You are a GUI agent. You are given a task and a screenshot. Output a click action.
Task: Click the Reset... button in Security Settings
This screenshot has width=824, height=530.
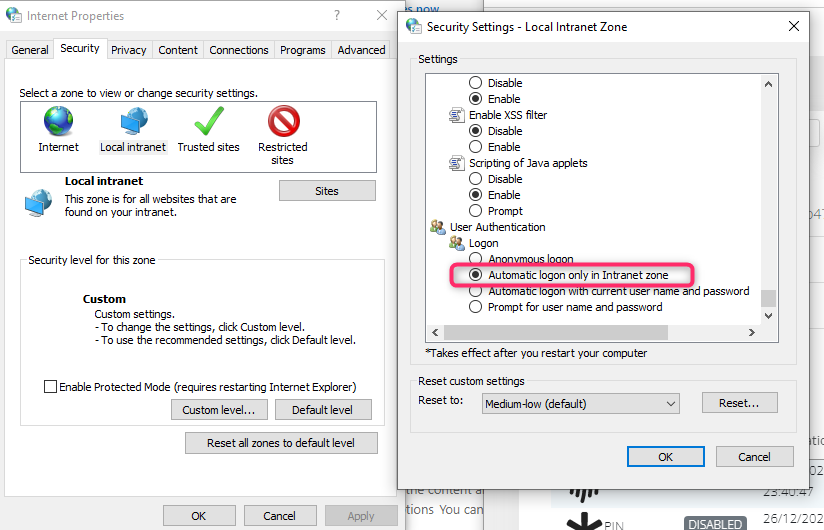[739, 403]
